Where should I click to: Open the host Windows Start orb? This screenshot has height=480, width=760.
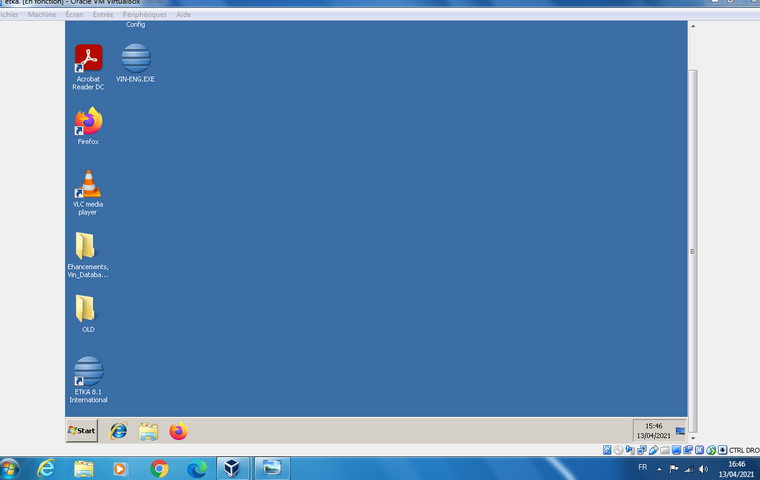pos(10,468)
